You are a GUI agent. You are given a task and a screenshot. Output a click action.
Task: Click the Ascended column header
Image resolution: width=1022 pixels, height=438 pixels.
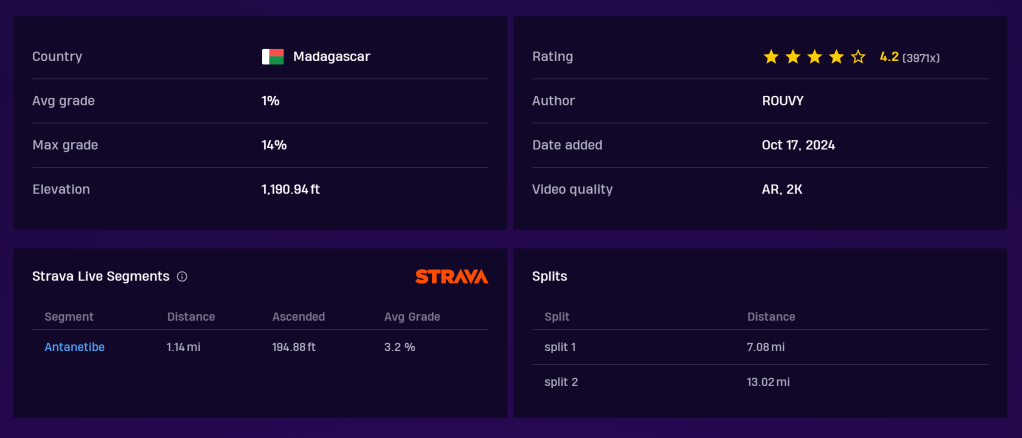click(x=298, y=317)
